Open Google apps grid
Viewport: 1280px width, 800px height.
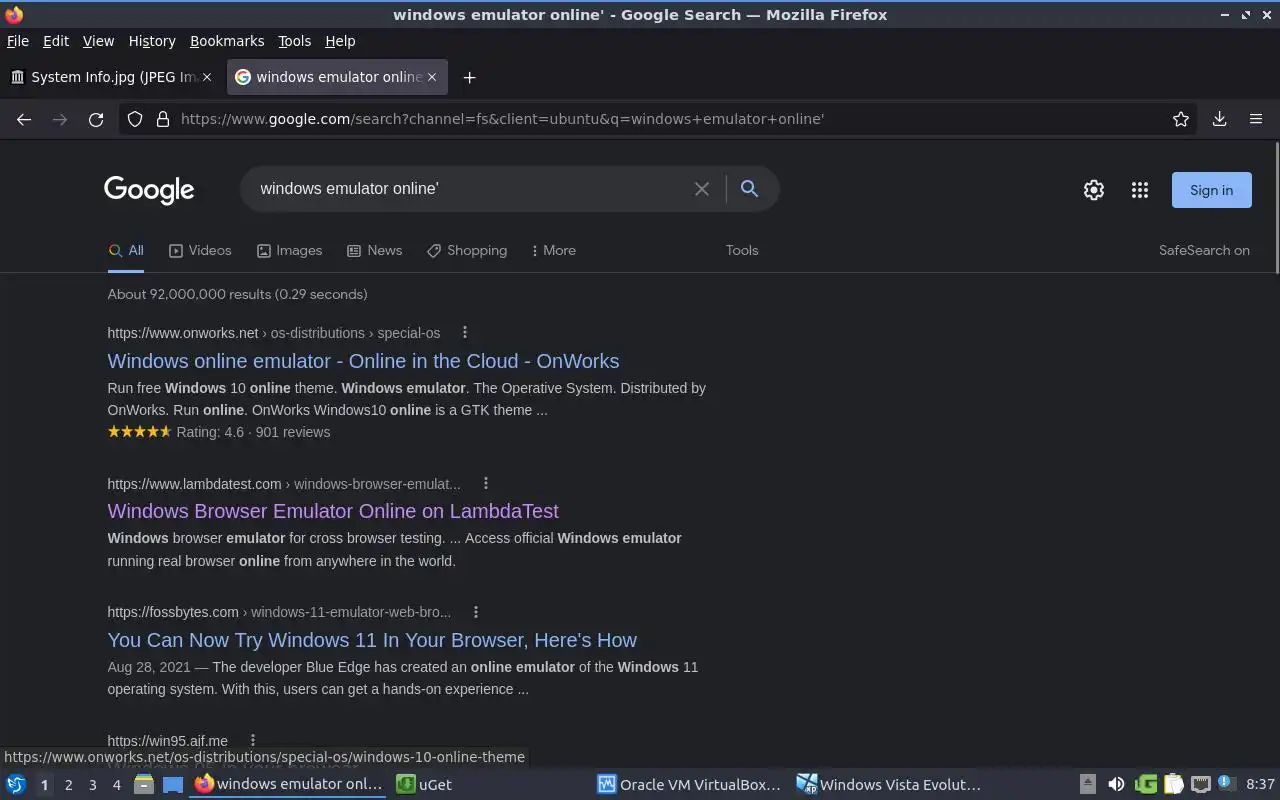click(x=1140, y=190)
